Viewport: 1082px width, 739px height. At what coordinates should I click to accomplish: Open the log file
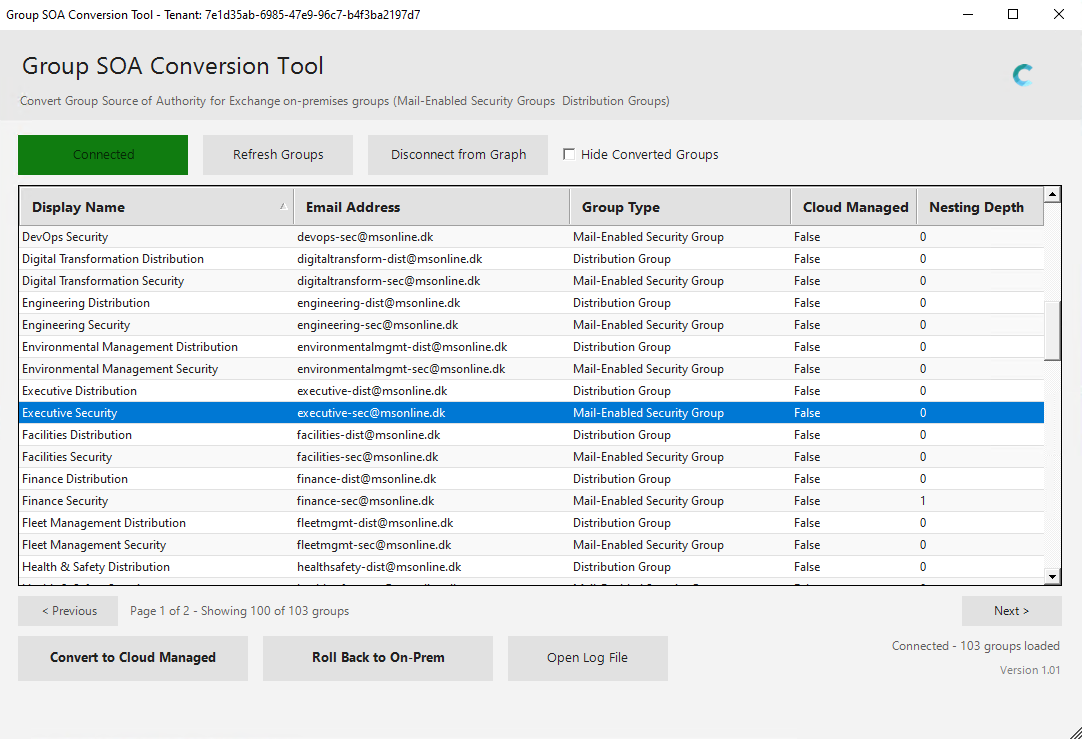click(x=587, y=658)
